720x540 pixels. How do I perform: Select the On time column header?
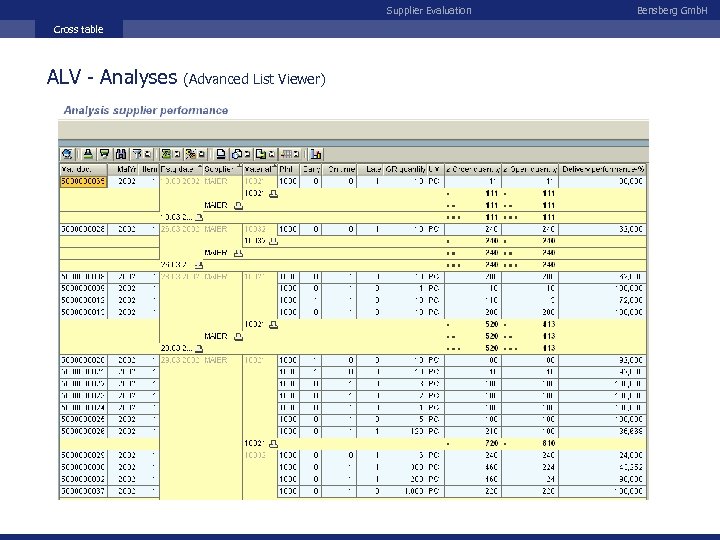point(339,169)
